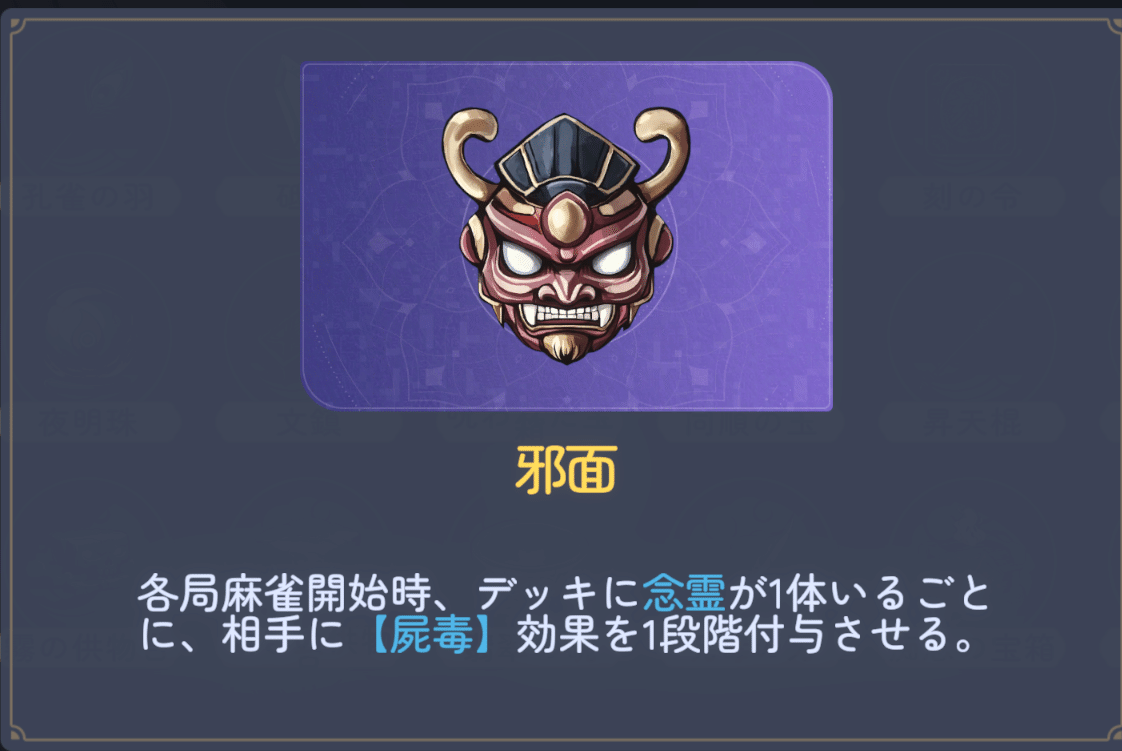
Task: Click the faded feather item icon top-left
Action: pyautogui.click(x=91, y=104)
